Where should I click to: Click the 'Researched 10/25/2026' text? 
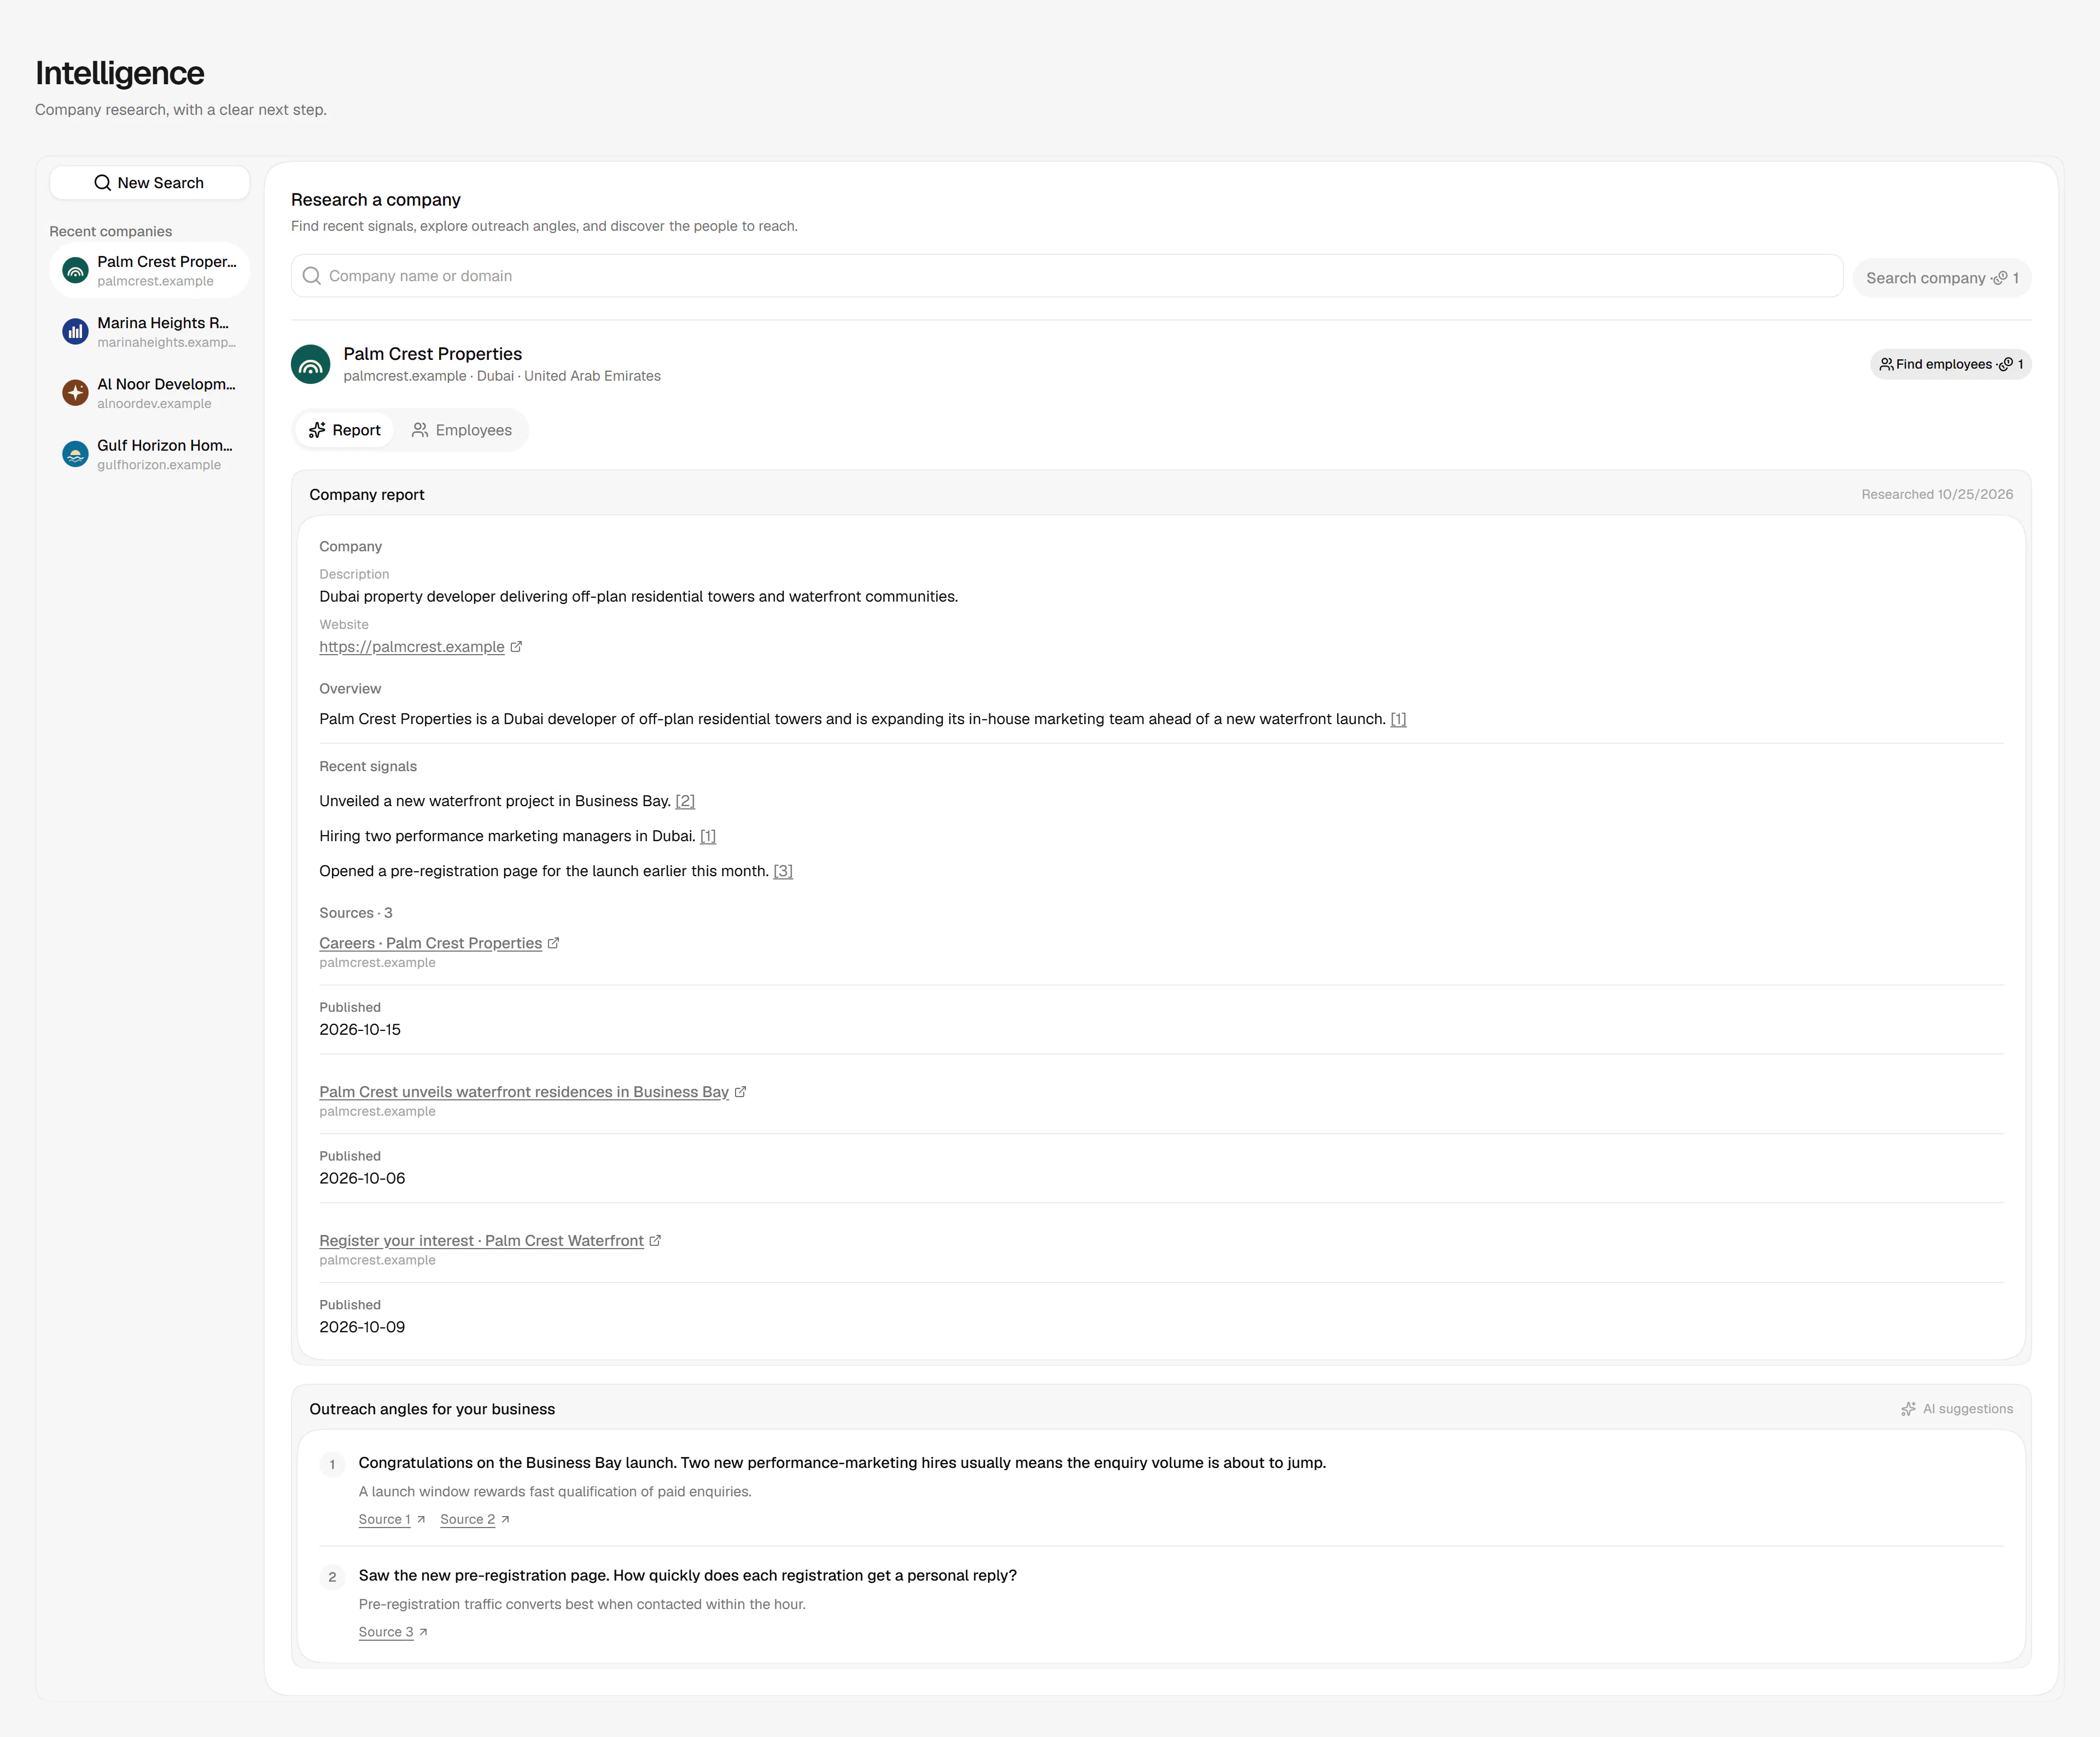[x=1937, y=494]
